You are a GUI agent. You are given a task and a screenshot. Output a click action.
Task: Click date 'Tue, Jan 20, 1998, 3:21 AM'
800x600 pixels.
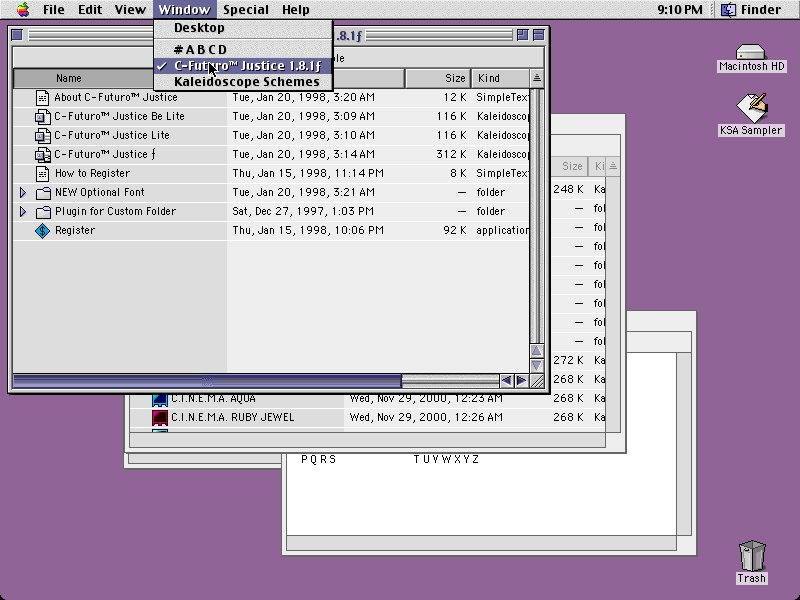pyautogui.click(x=304, y=192)
